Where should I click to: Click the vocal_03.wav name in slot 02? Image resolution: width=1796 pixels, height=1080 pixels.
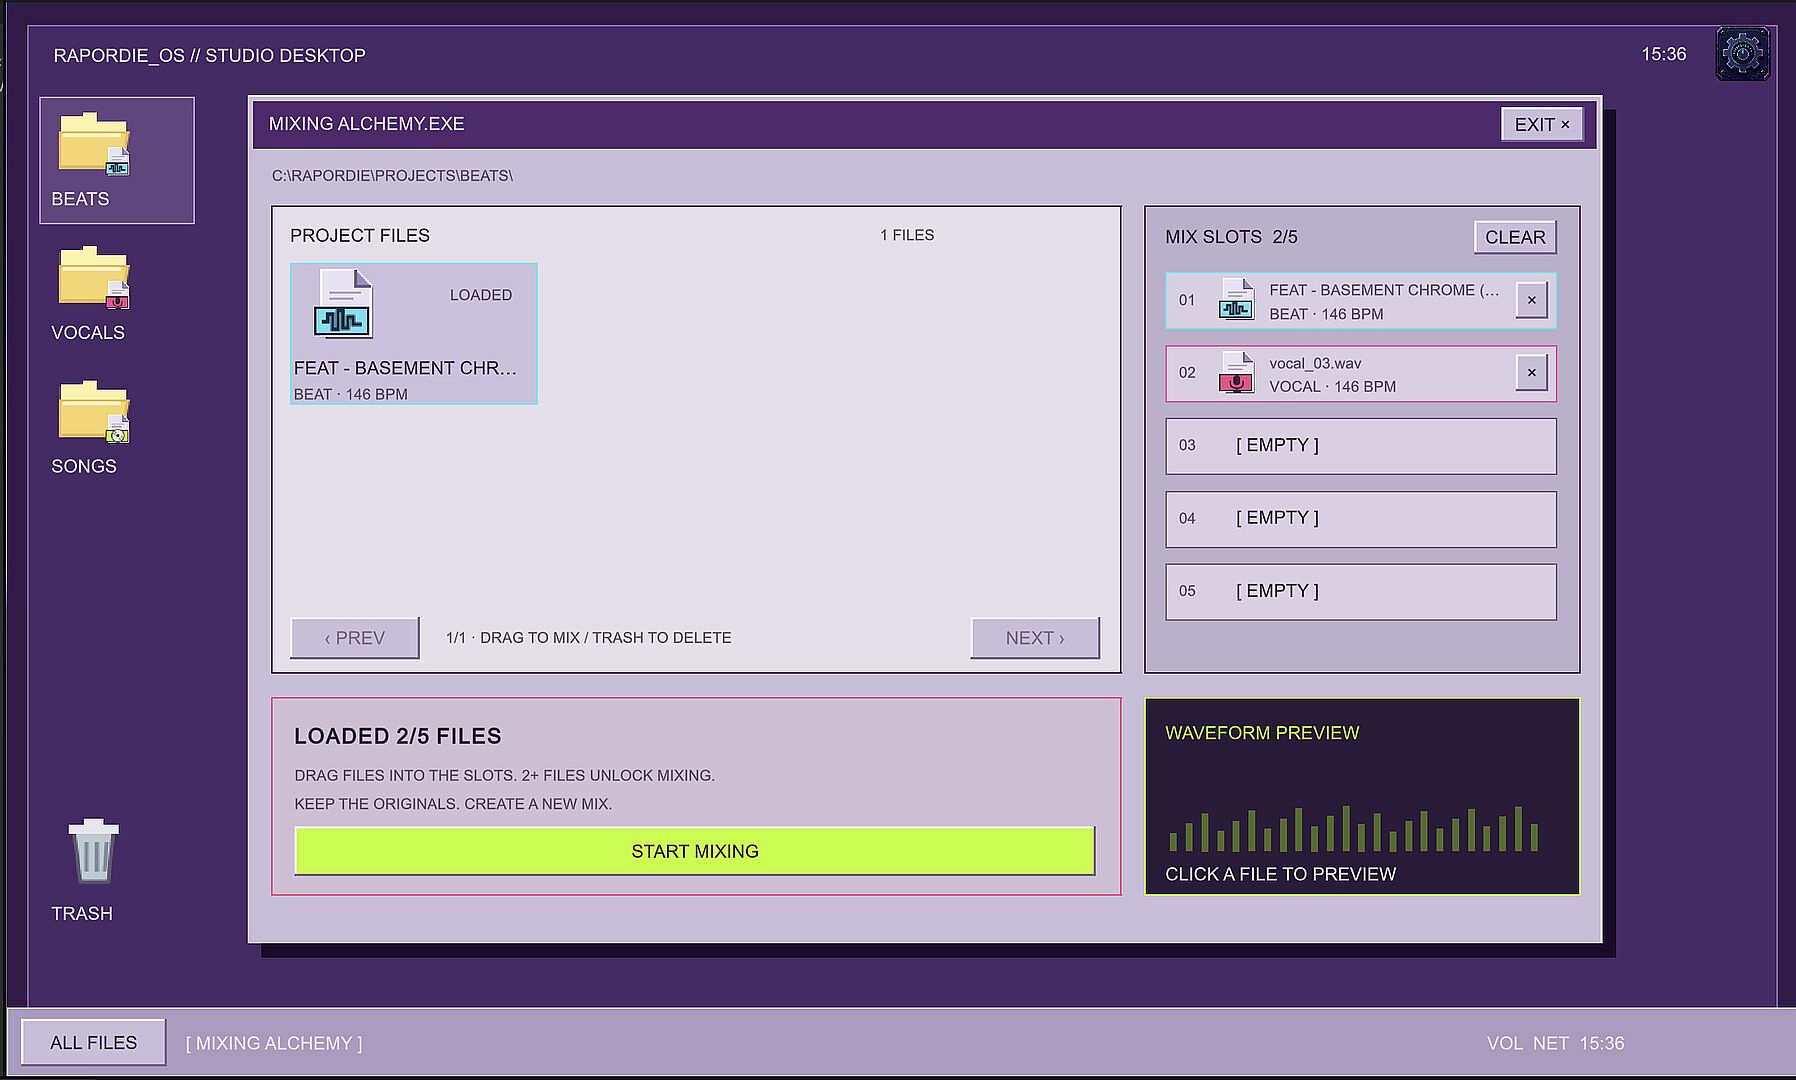tap(1315, 363)
